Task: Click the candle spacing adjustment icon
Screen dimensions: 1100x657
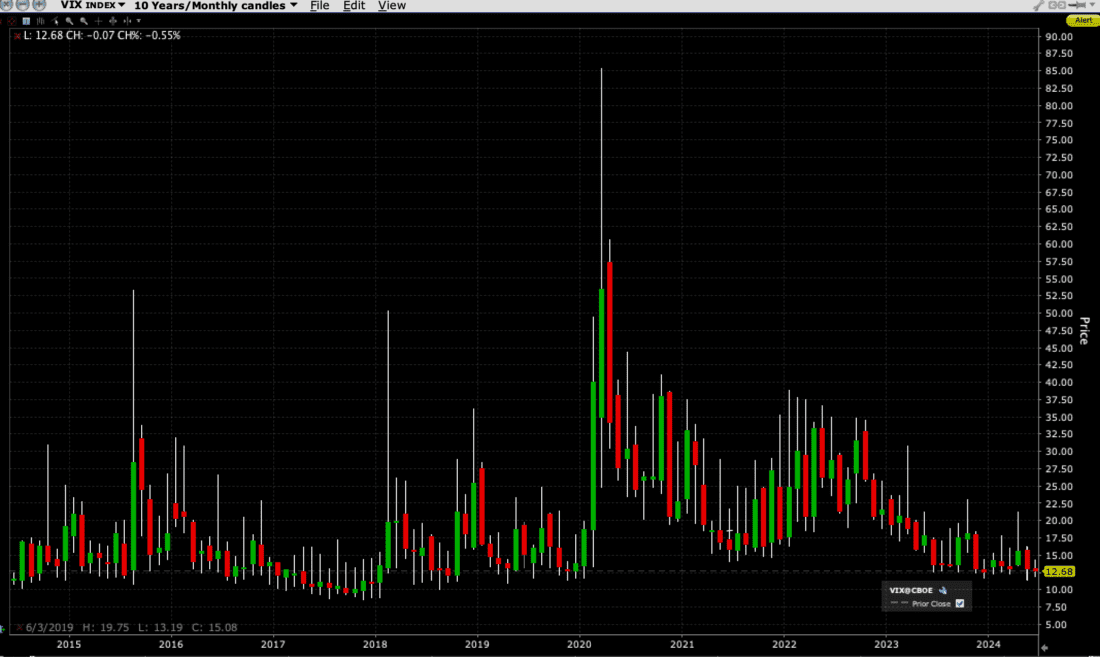Action: [x=129, y=20]
